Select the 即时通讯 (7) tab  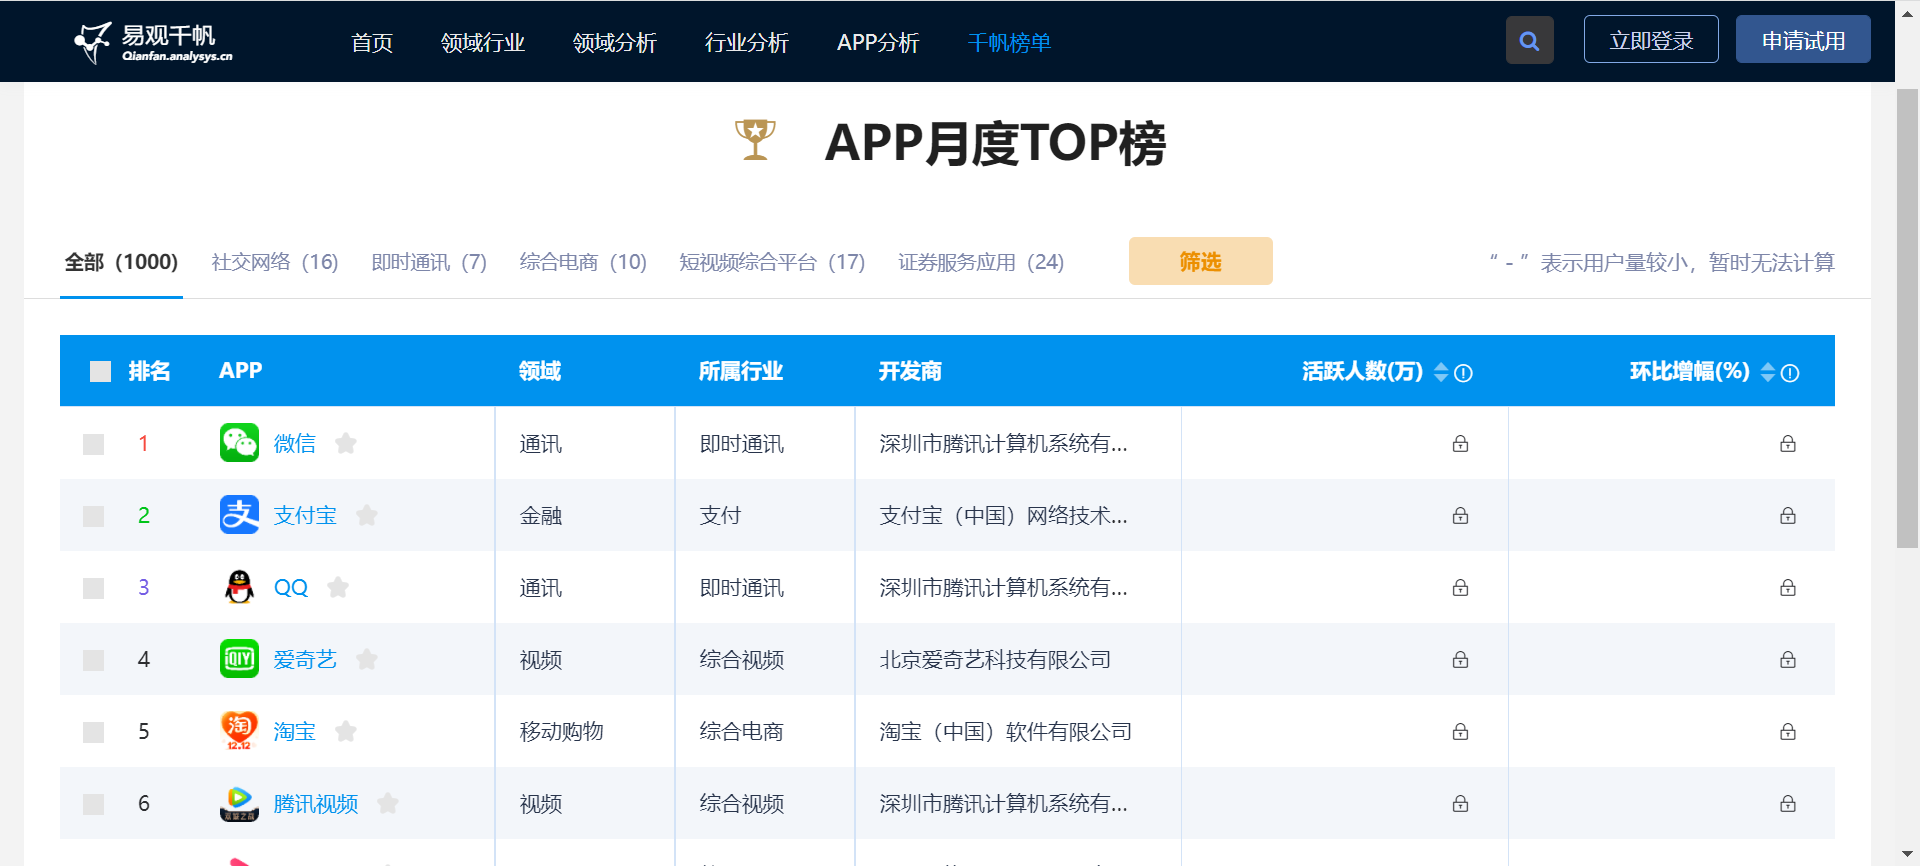429,262
